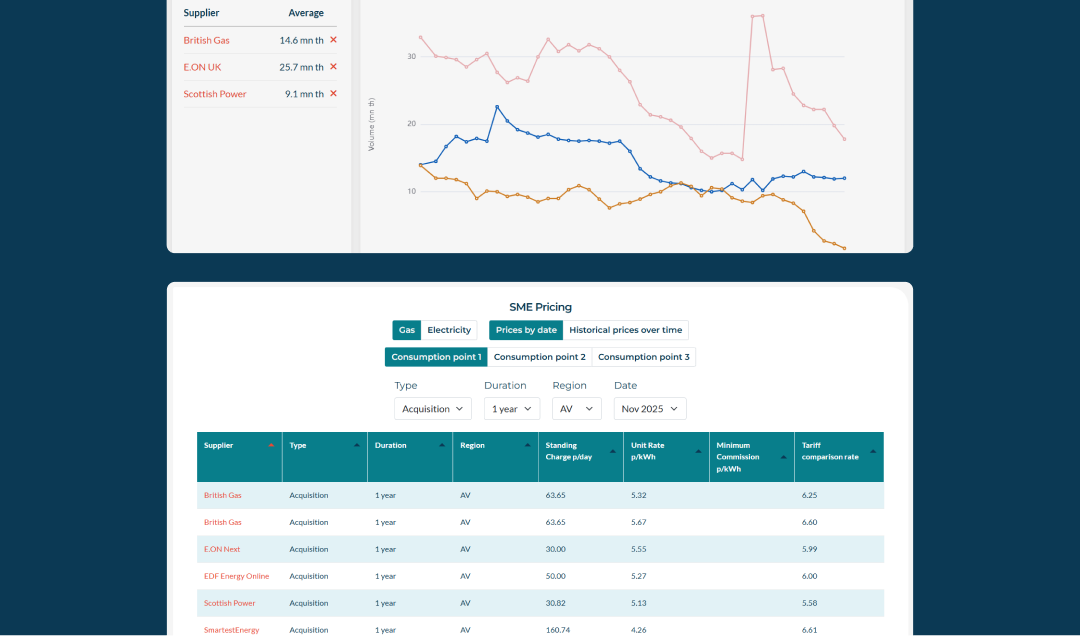The width and height of the screenshot is (1080, 636).
Task: Open E.ON UK link in supplier list
Action: pyautogui.click(x=202, y=67)
